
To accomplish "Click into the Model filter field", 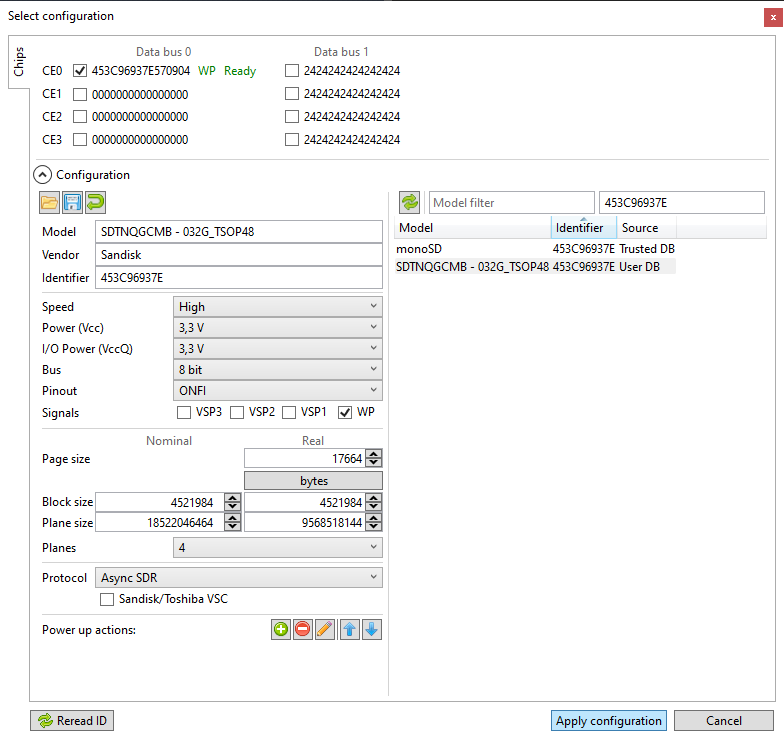I will click(x=510, y=203).
